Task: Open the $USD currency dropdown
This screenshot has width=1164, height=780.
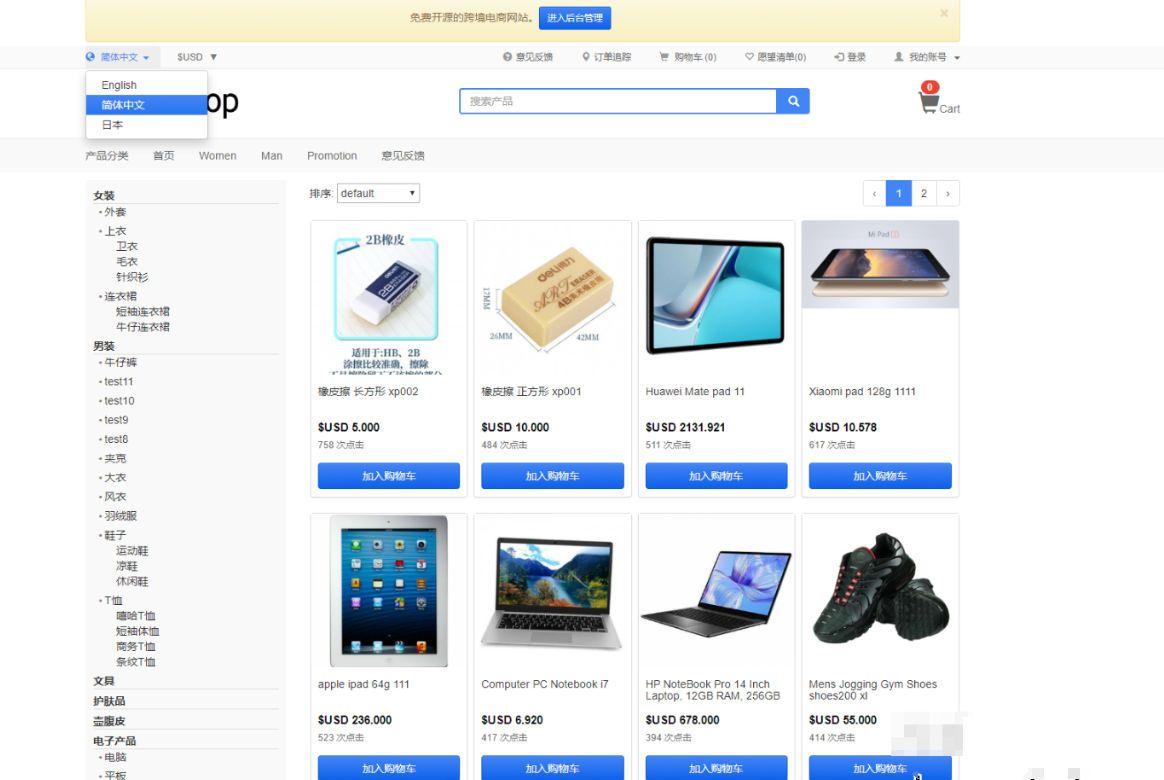Action: point(197,57)
